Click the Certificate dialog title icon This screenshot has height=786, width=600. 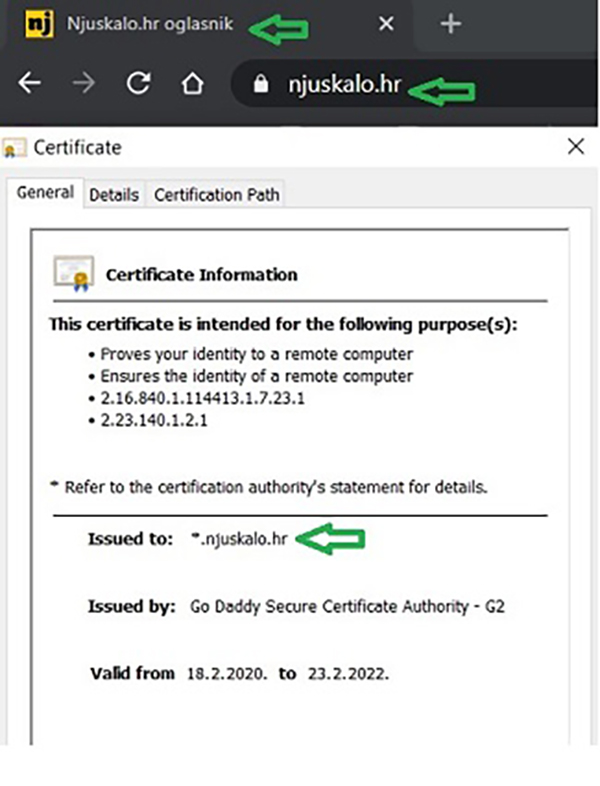coord(14,148)
